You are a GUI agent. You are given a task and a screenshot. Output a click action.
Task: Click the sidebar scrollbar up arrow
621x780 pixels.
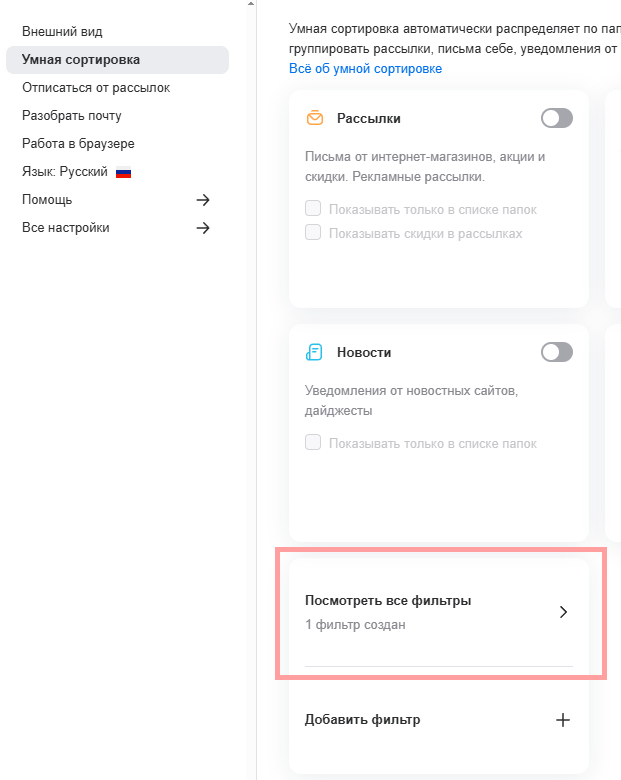point(250,4)
